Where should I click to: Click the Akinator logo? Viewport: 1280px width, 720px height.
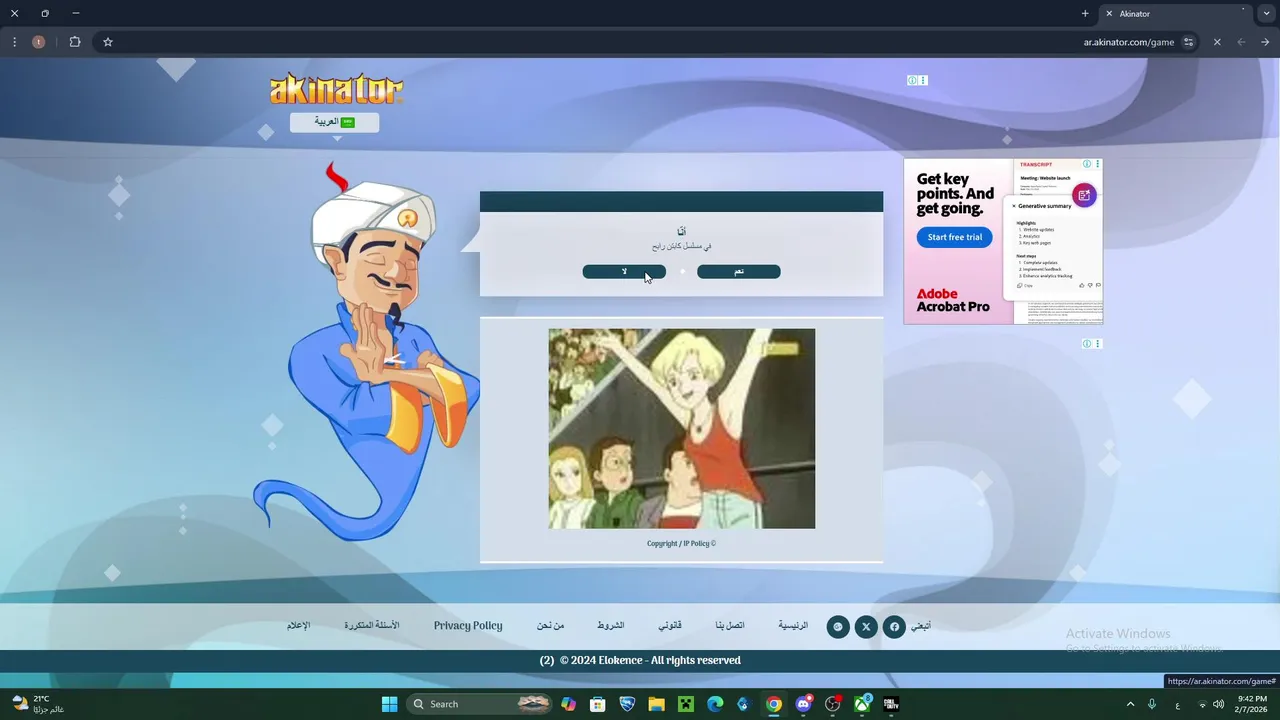point(336,89)
